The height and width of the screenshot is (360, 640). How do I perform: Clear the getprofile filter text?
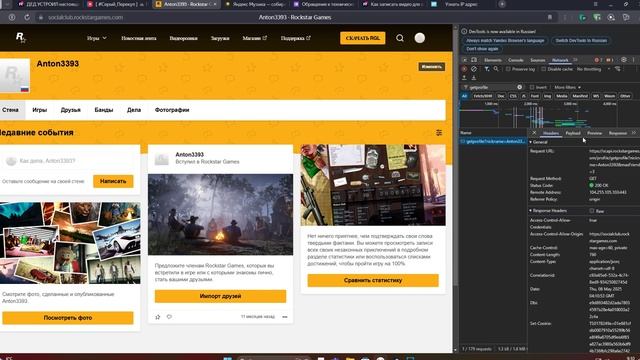[519, 87]
